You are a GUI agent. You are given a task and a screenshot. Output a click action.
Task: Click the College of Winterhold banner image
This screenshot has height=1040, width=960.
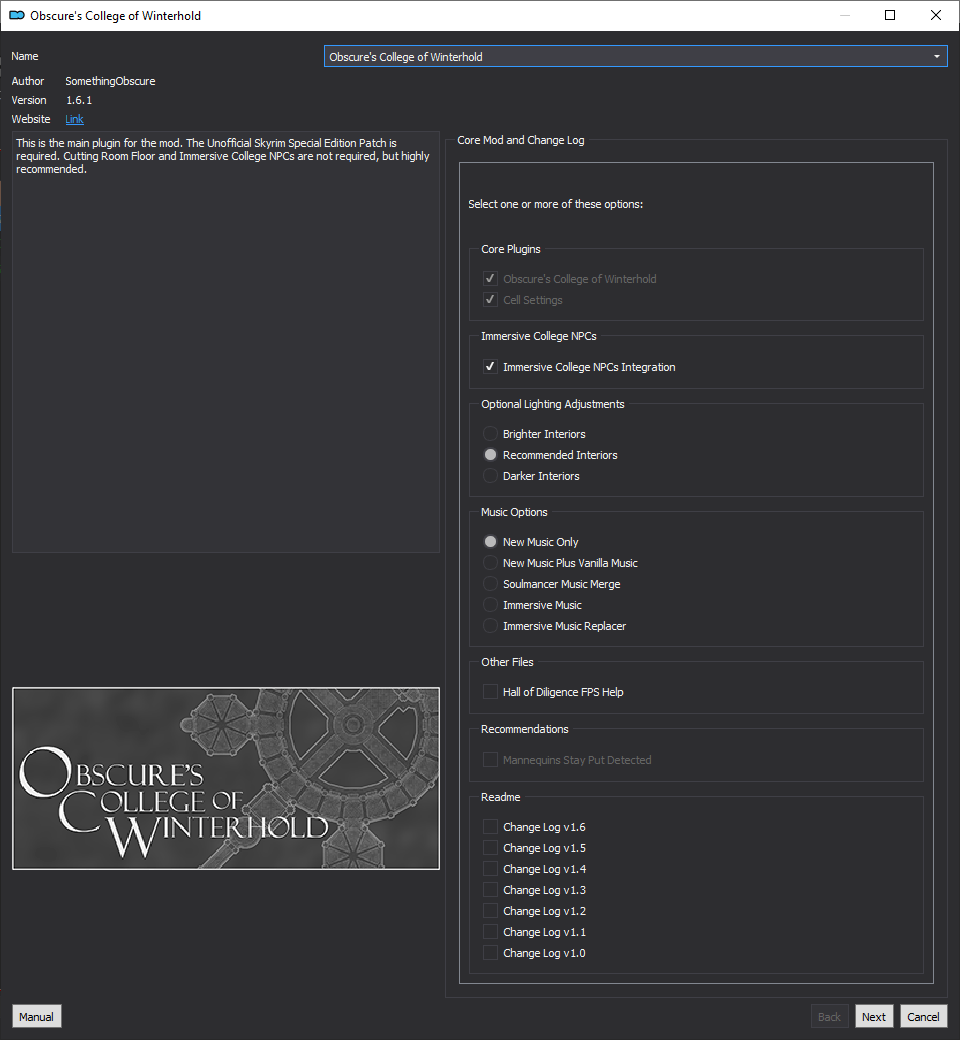tap(226, 778)
